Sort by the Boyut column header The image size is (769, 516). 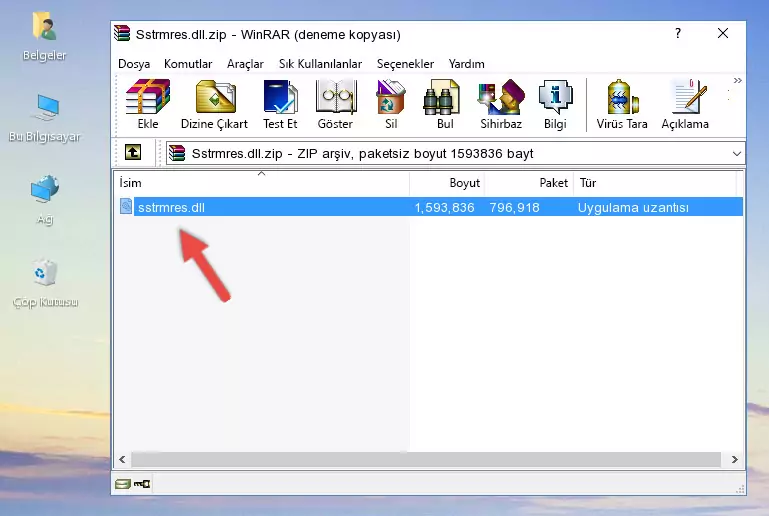[x=447, y=183]
